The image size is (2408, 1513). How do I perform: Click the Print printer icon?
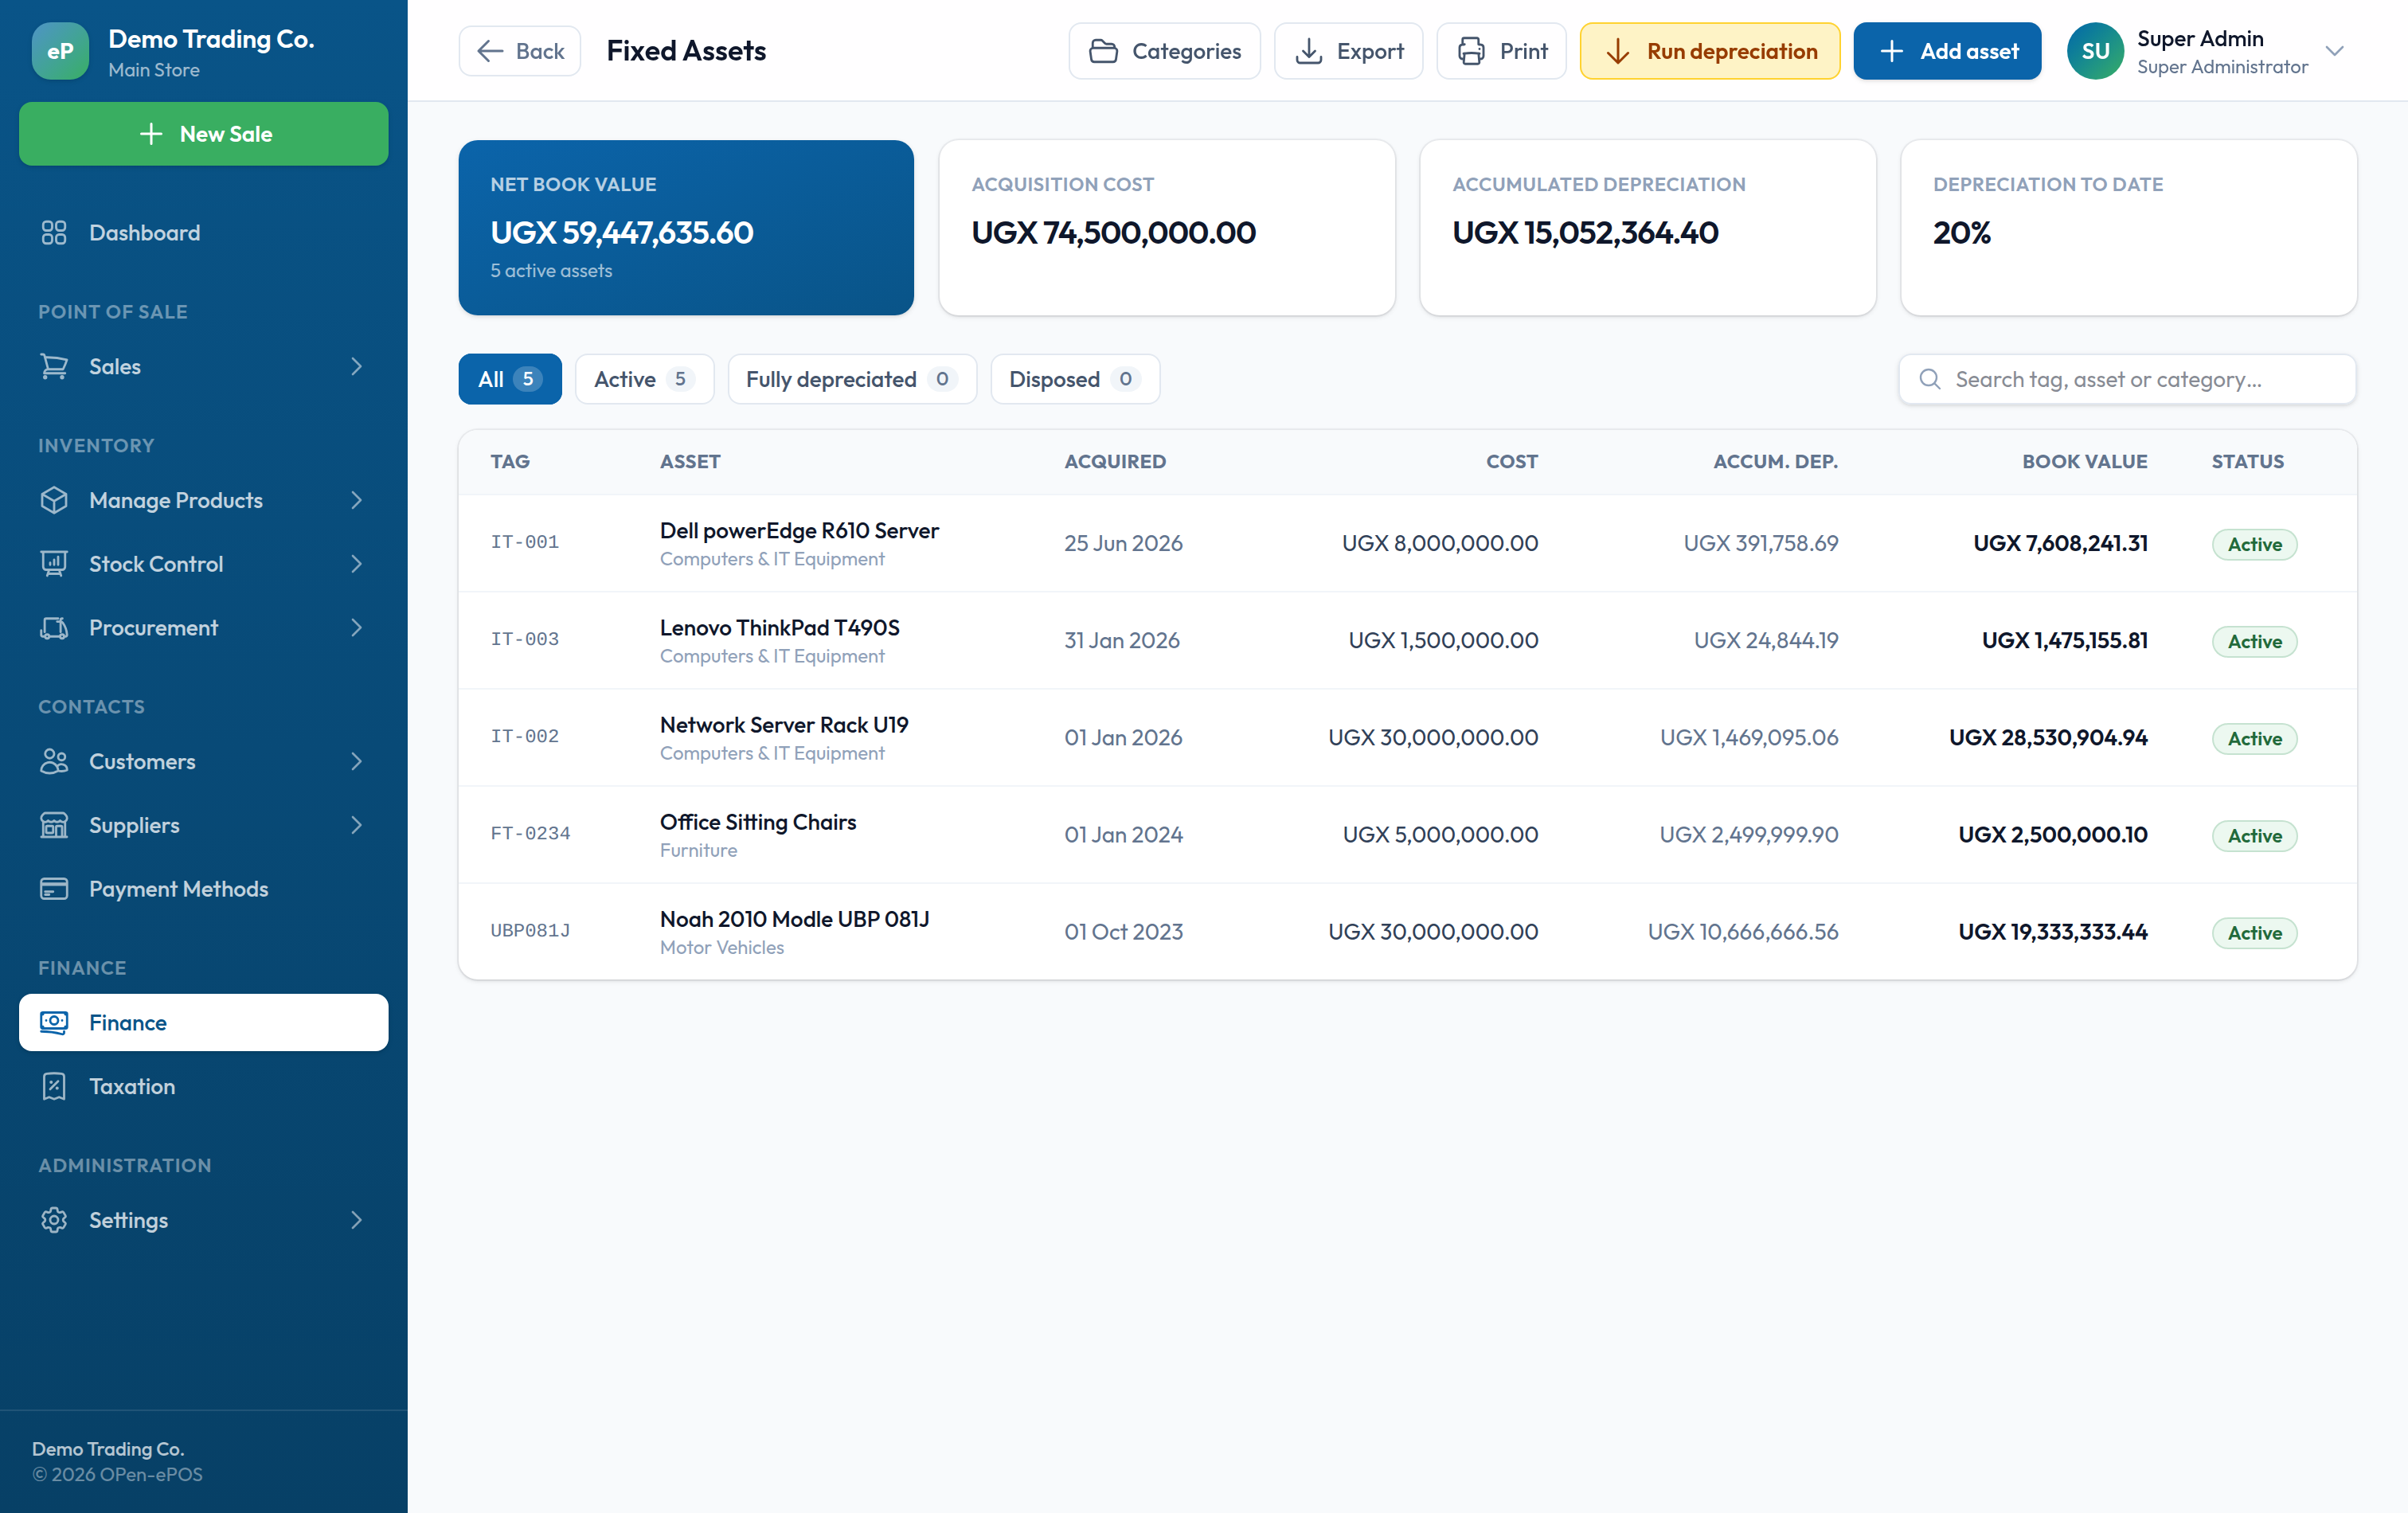tap(1471, 51)
